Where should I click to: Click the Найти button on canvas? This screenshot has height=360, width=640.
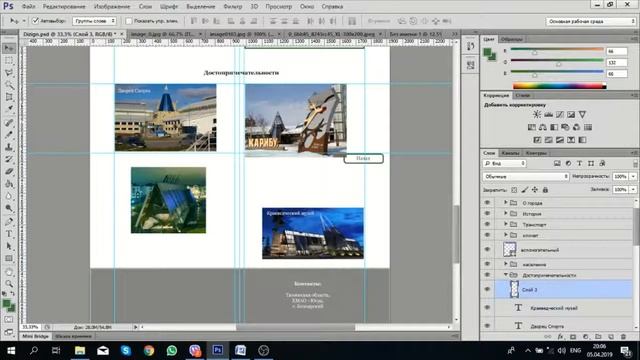click(x=363, y=158)
